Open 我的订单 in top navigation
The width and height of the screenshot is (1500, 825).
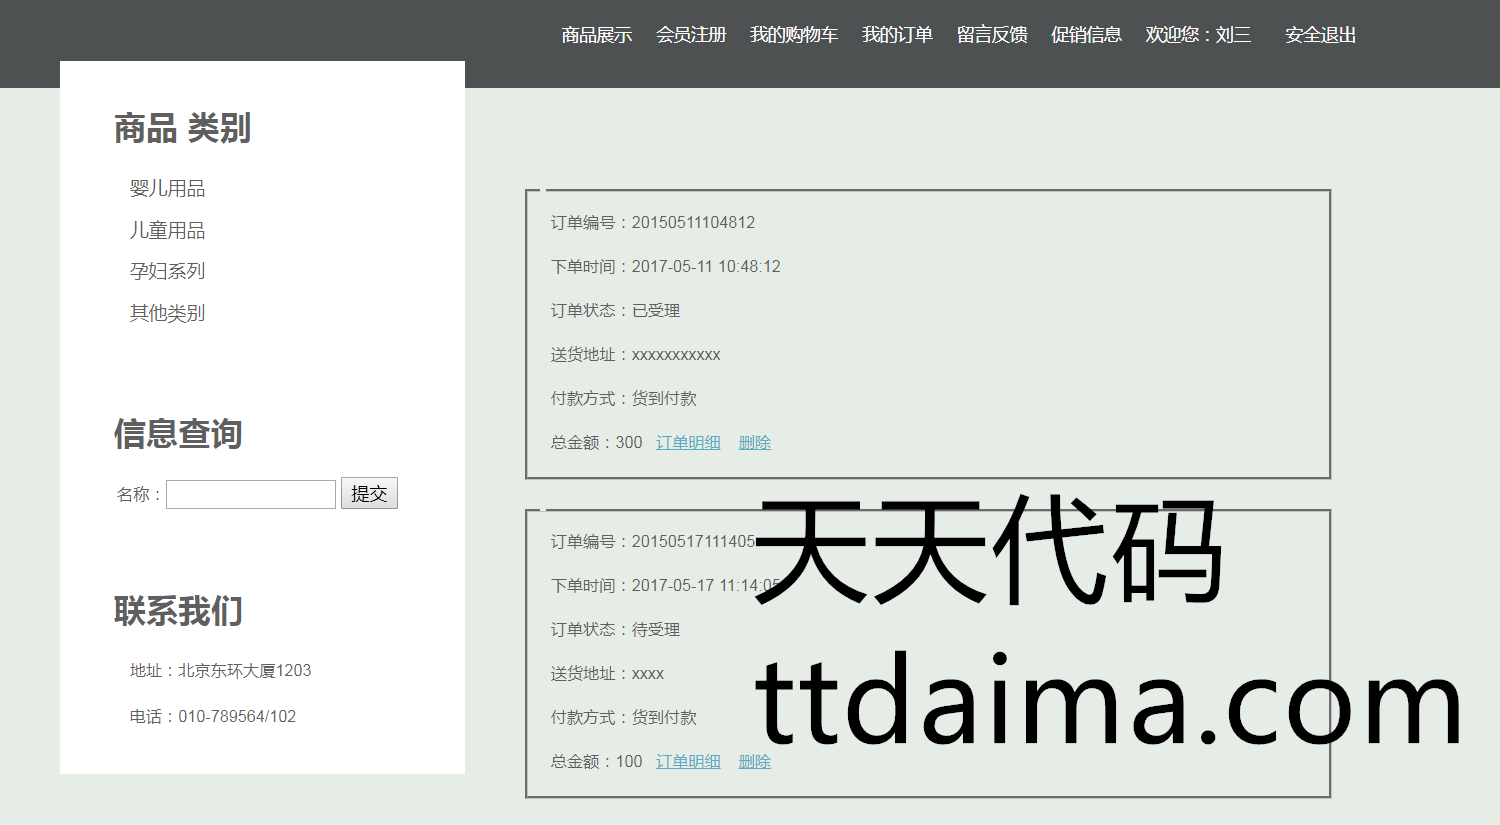(897, 35)
